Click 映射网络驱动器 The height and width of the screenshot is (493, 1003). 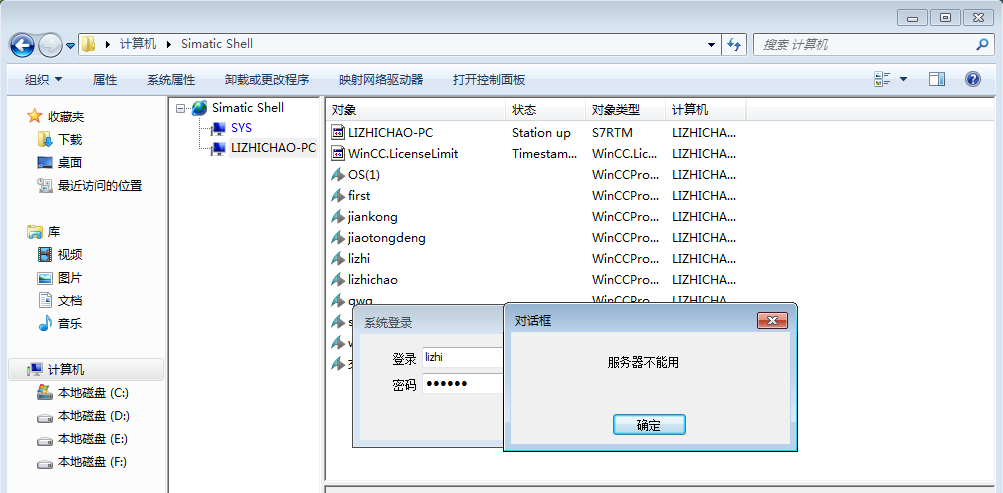click(381, 79)
